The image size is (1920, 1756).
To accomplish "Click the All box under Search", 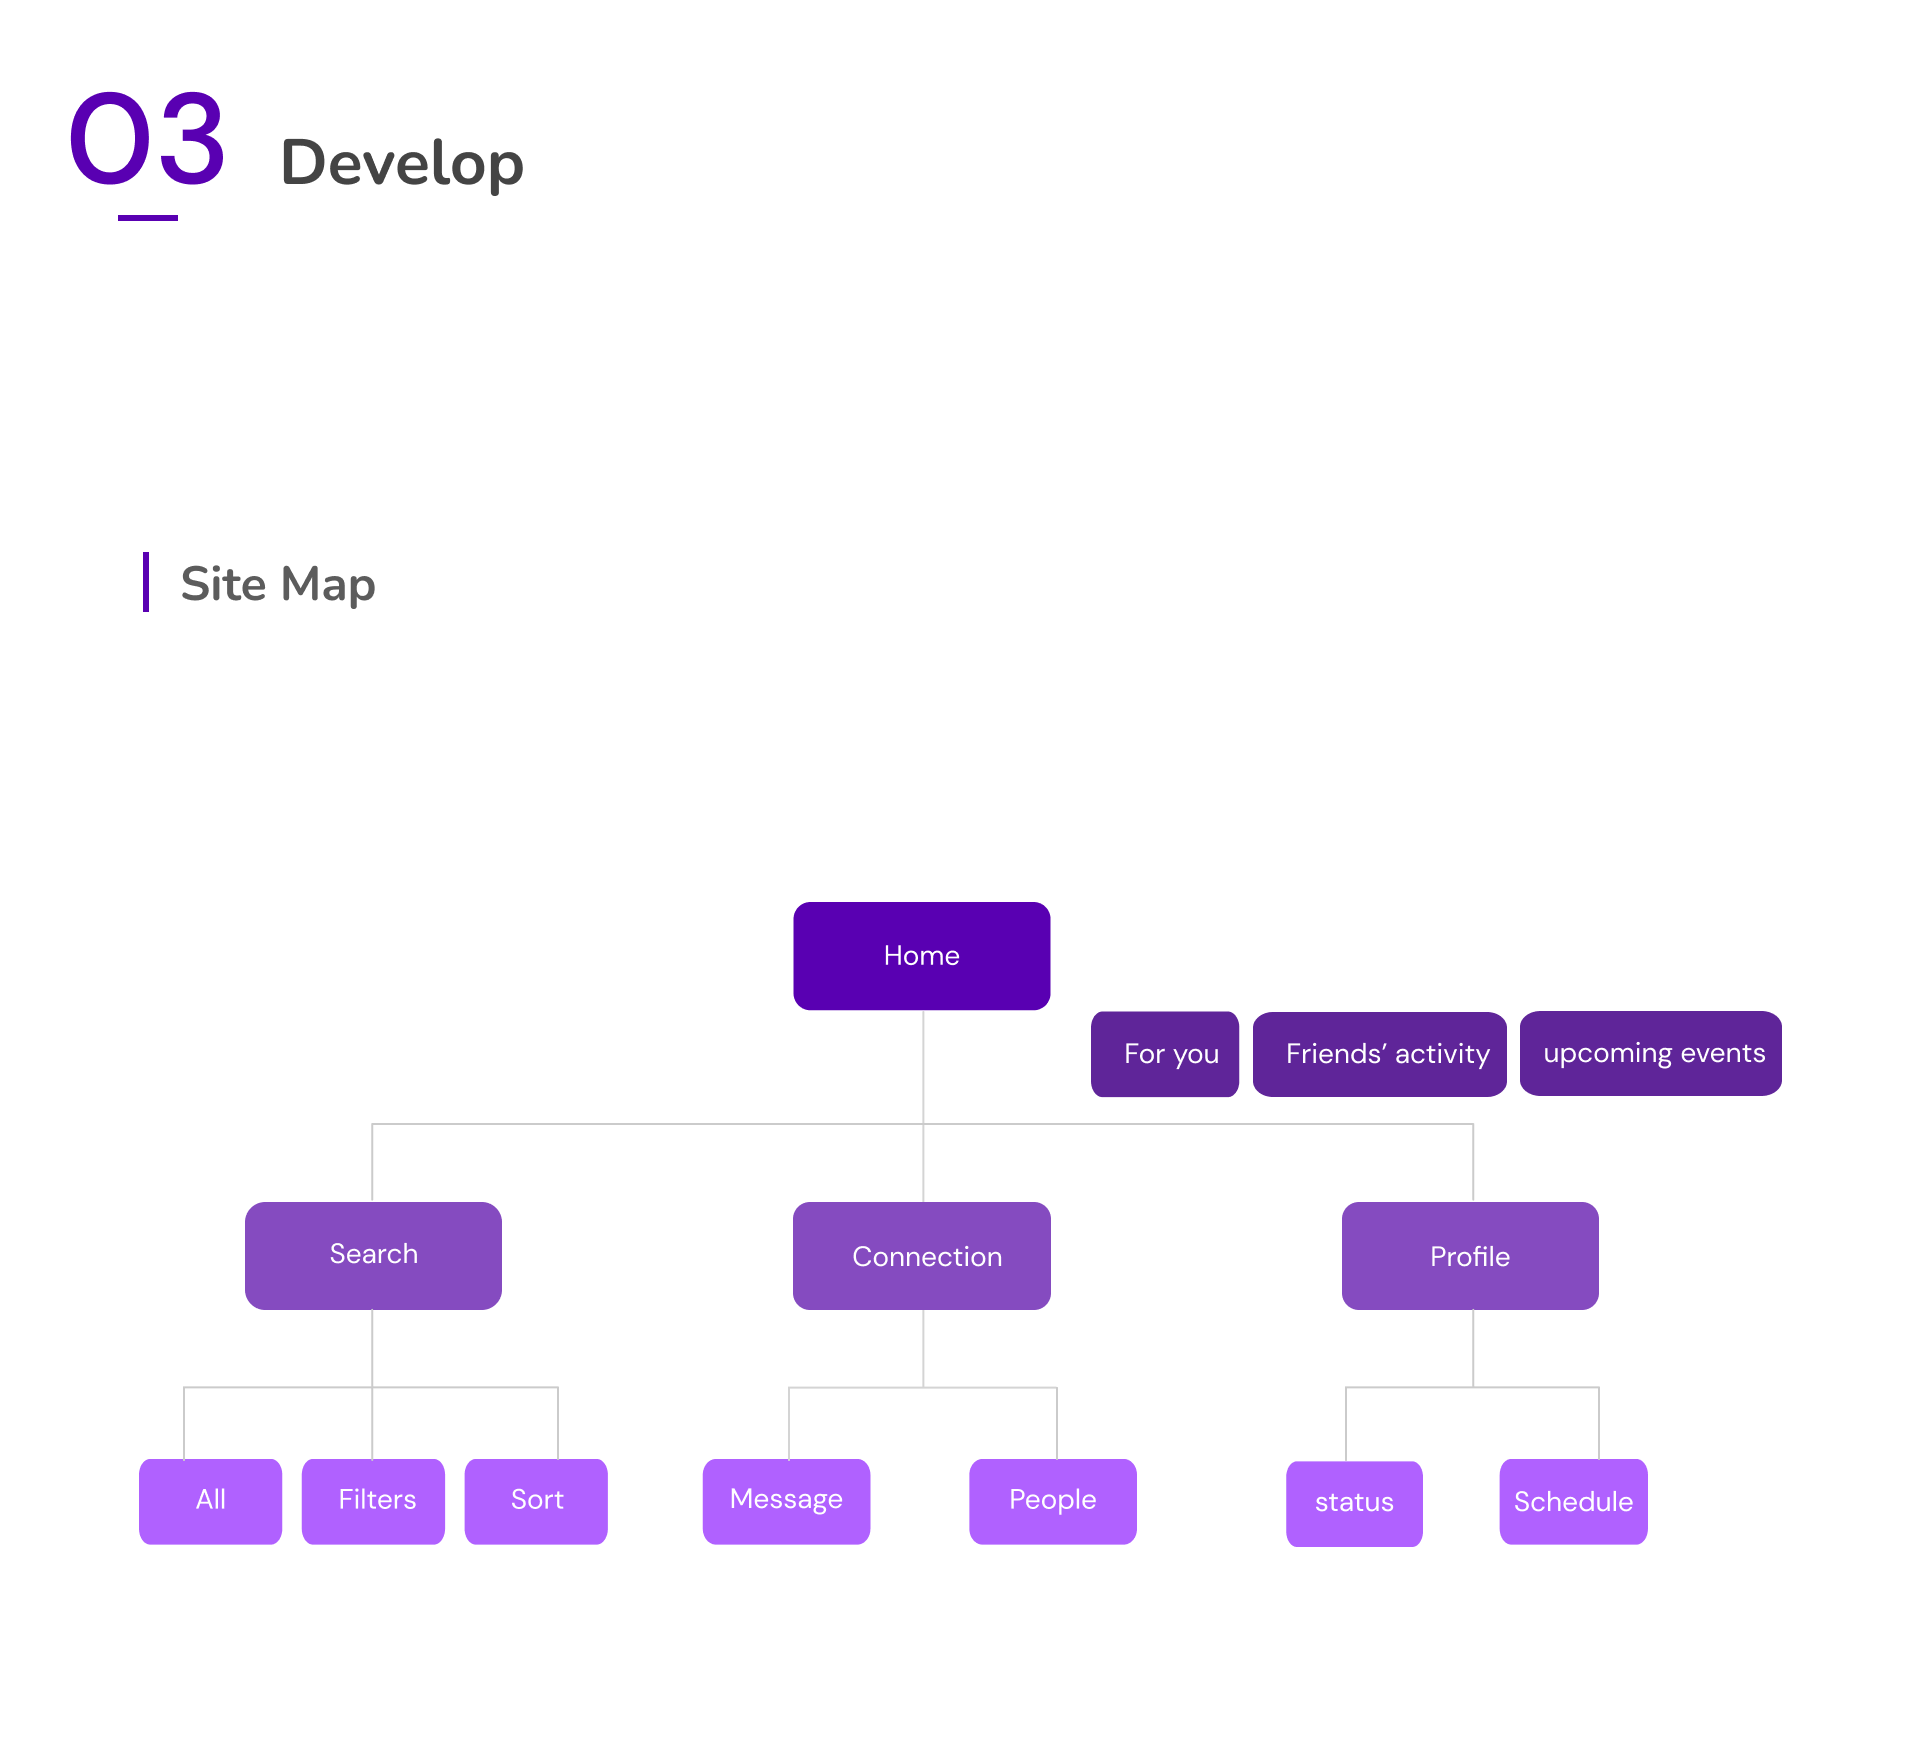I will 210,1501.
